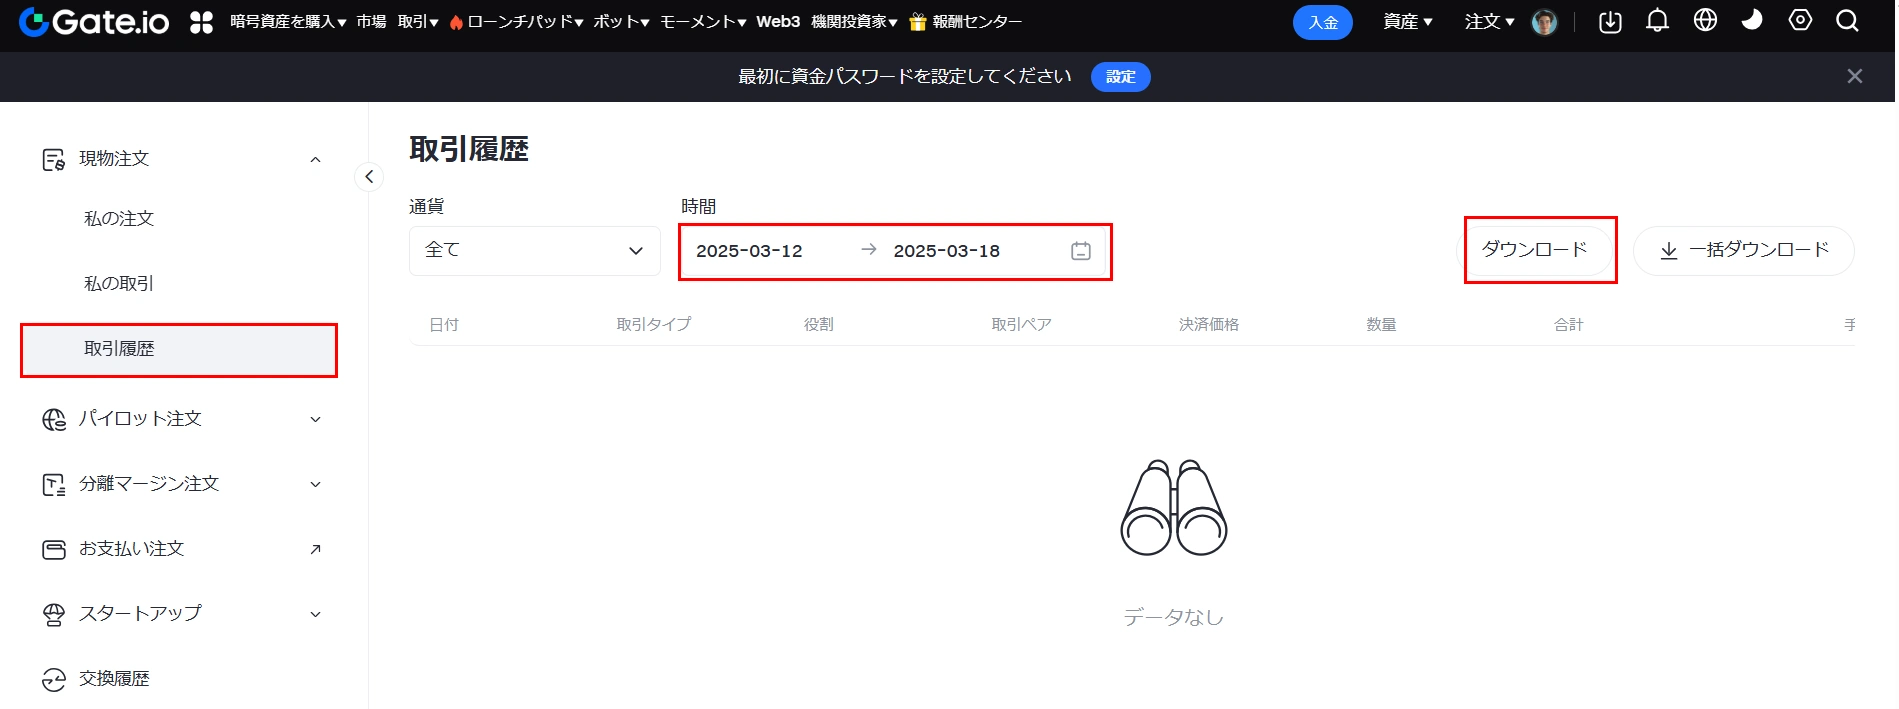Click the 交換履歴 swap icon
Screen dimensions: 1899x709
53,679
